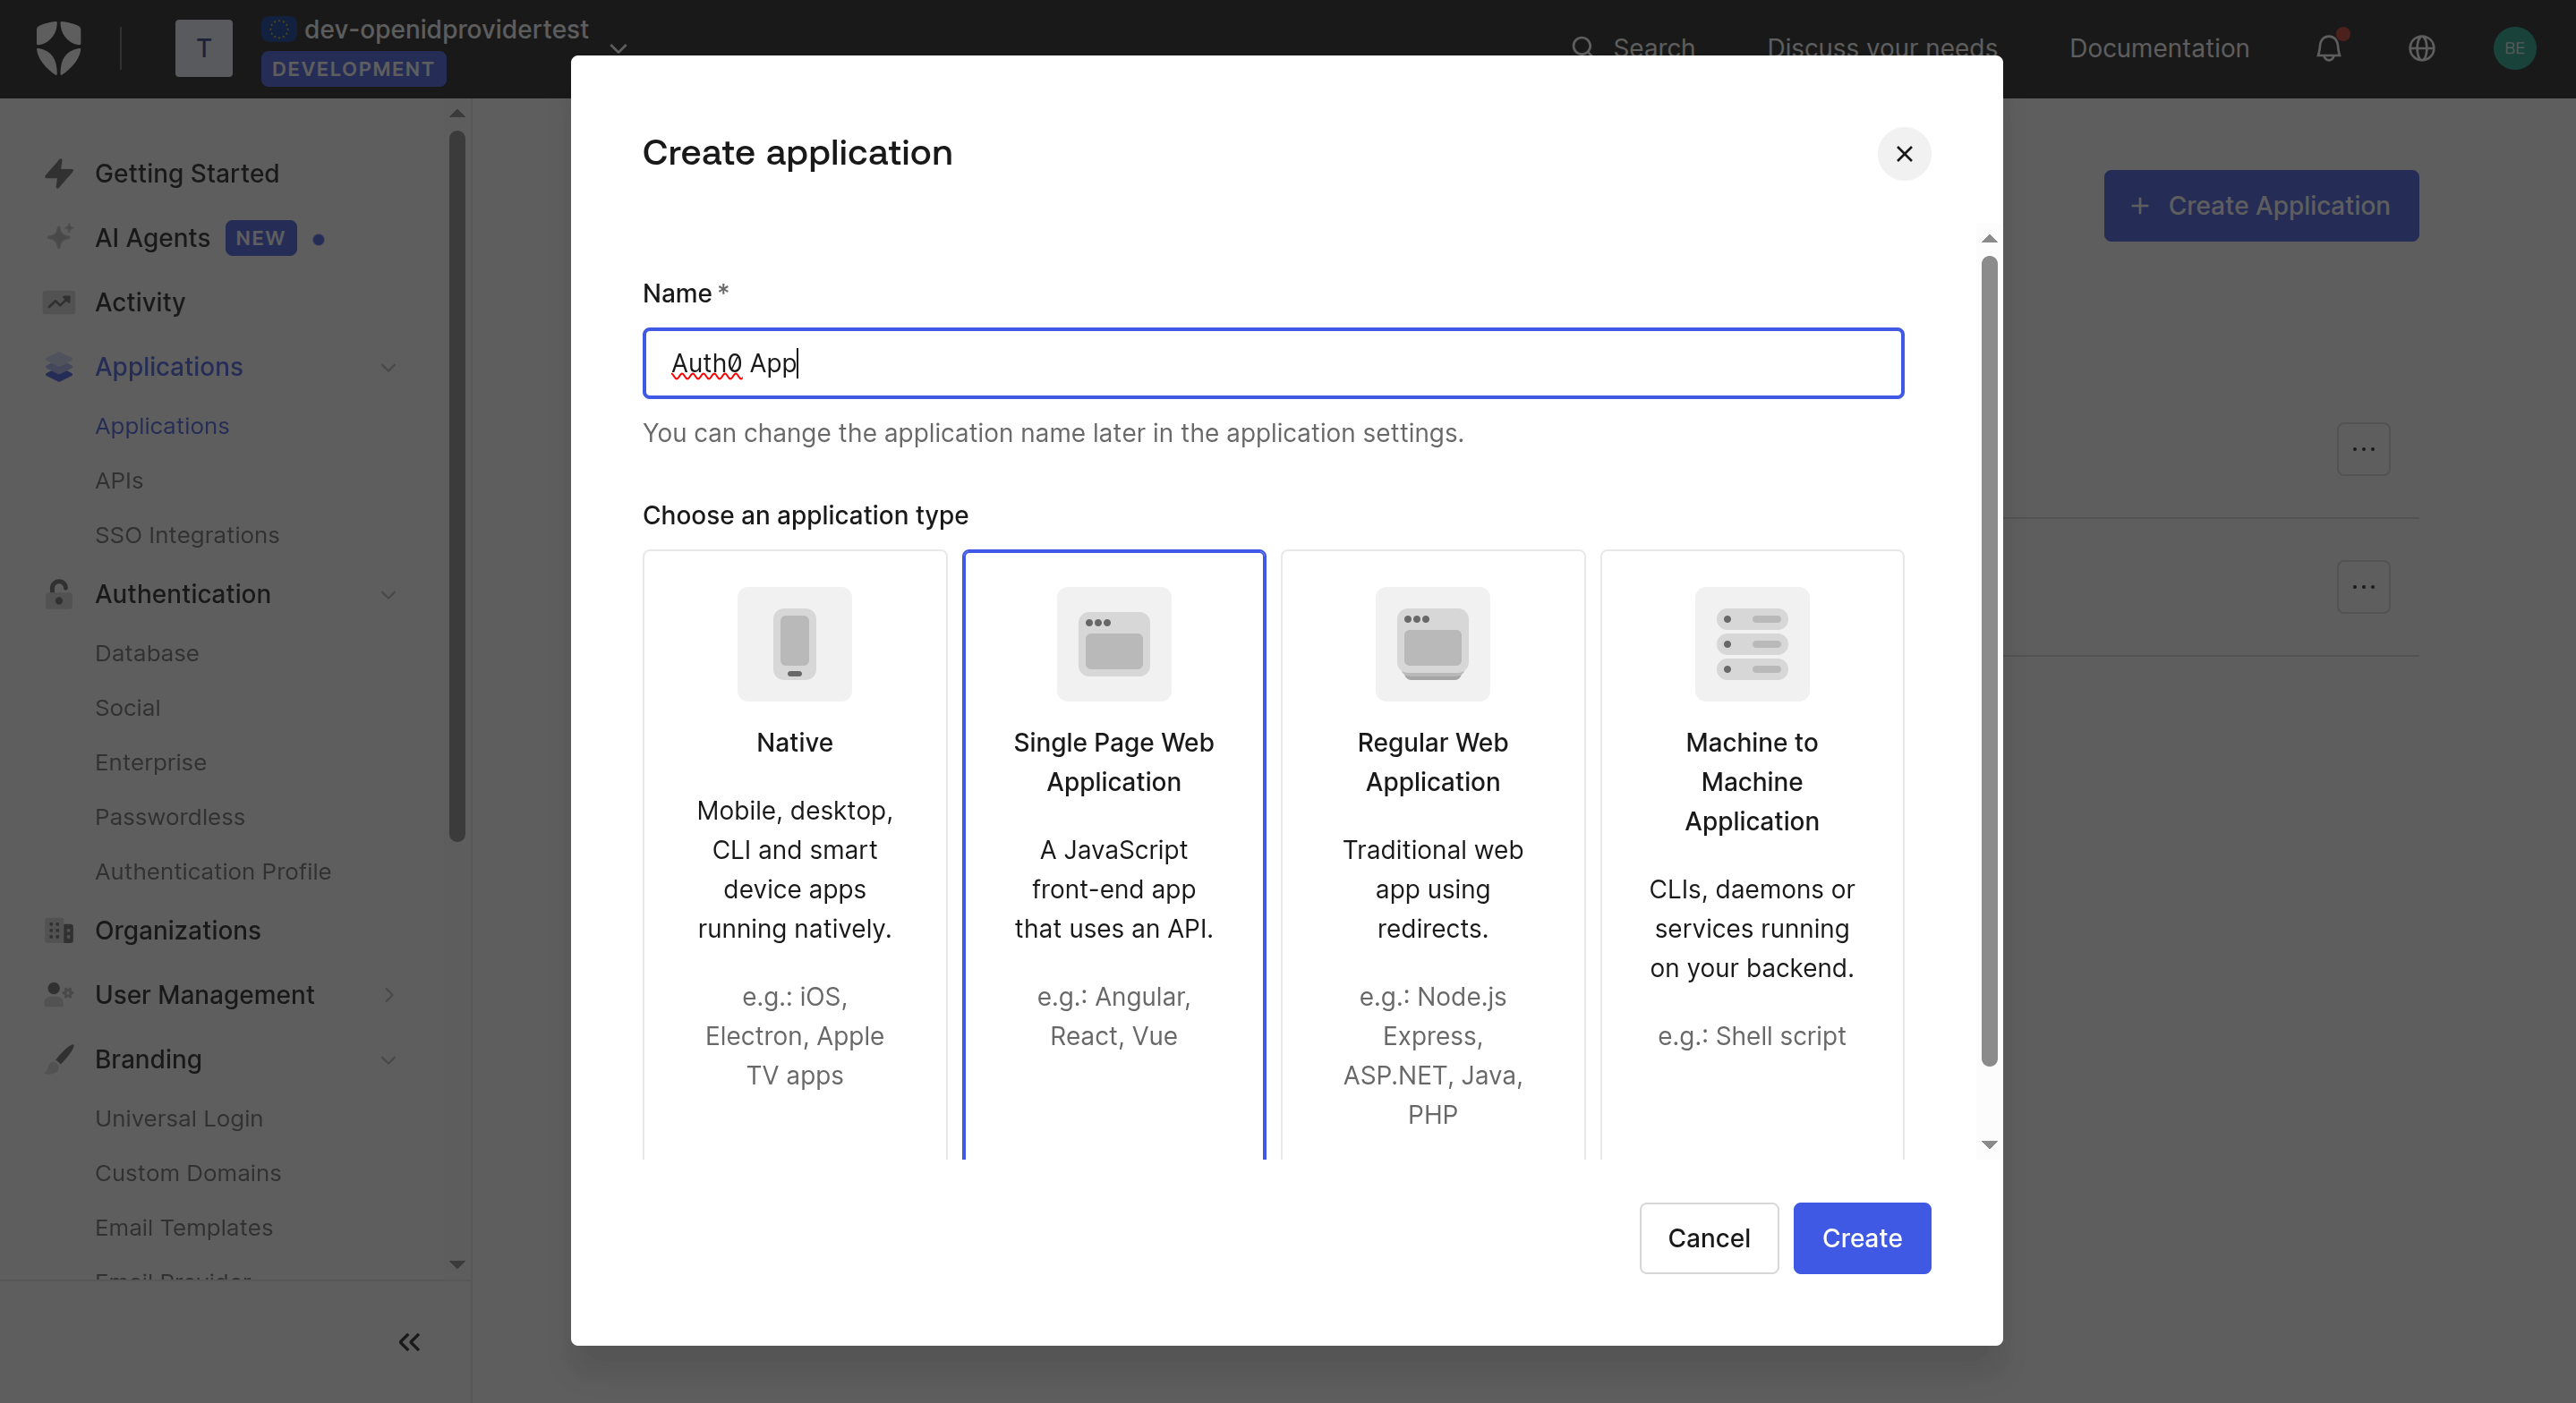Click the notifications bell icon
The height and width of the screenshot is (1403, 2576).
click(2328, 48)
